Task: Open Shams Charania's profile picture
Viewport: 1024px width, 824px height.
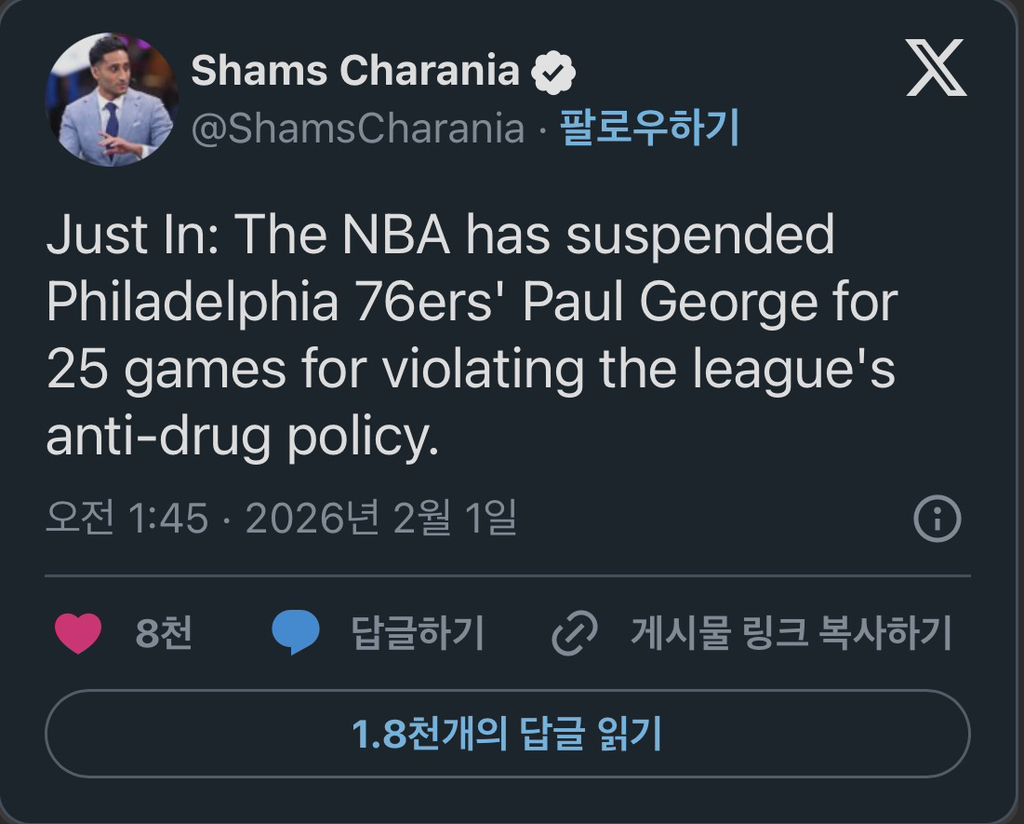Action: (x=111, y=100)
